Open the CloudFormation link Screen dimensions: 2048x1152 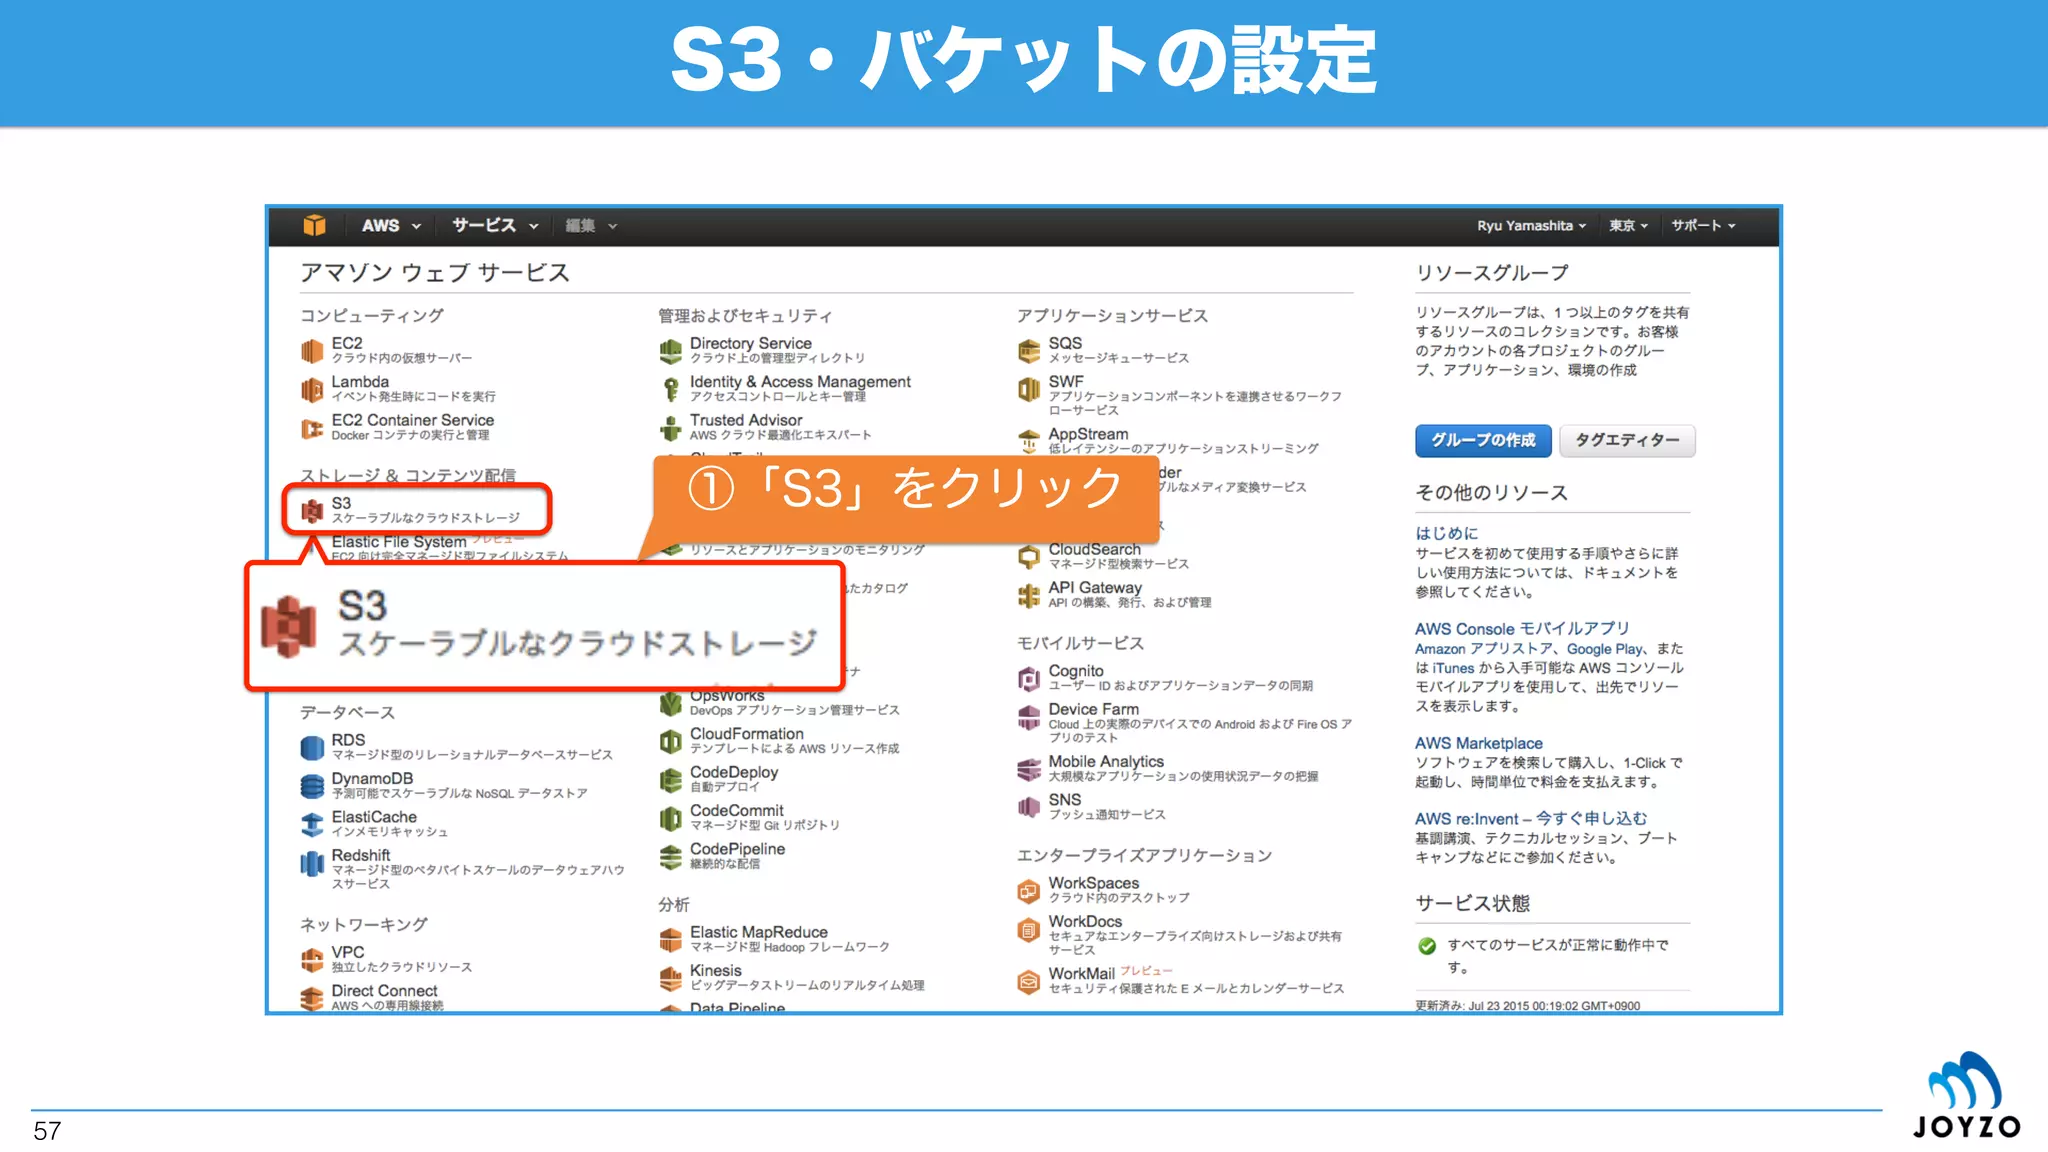[746, 733]
